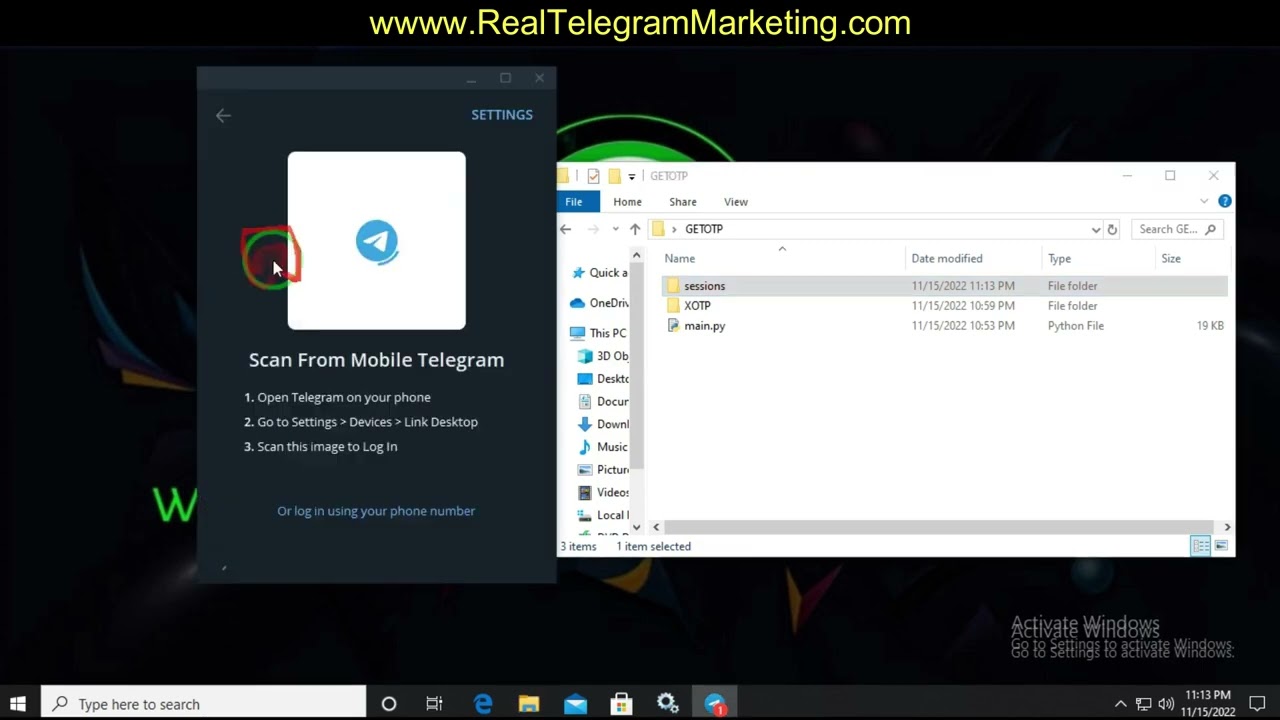Click horizontal scrollbar right arrow in file list
The height and width of the screenshot is (720, 1280).
[x=1227, y=527]
